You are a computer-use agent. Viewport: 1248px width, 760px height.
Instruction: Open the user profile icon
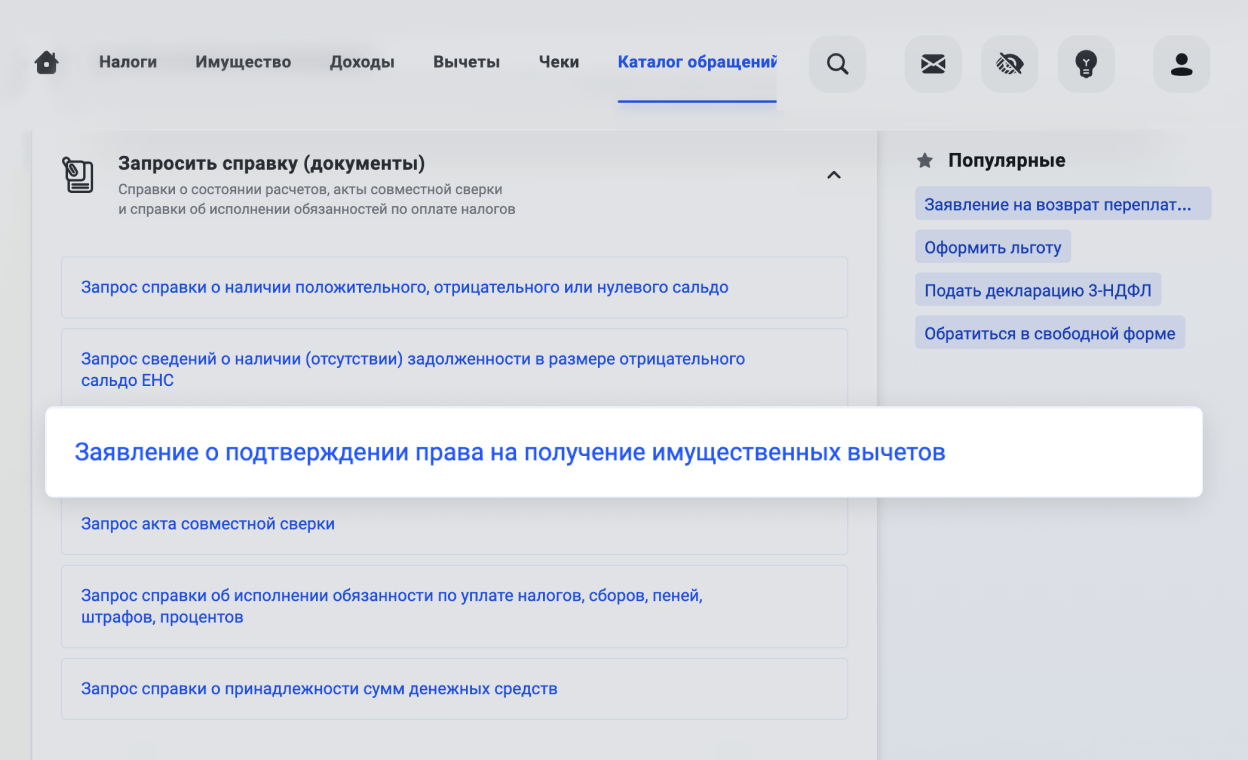pos(1181,64)
